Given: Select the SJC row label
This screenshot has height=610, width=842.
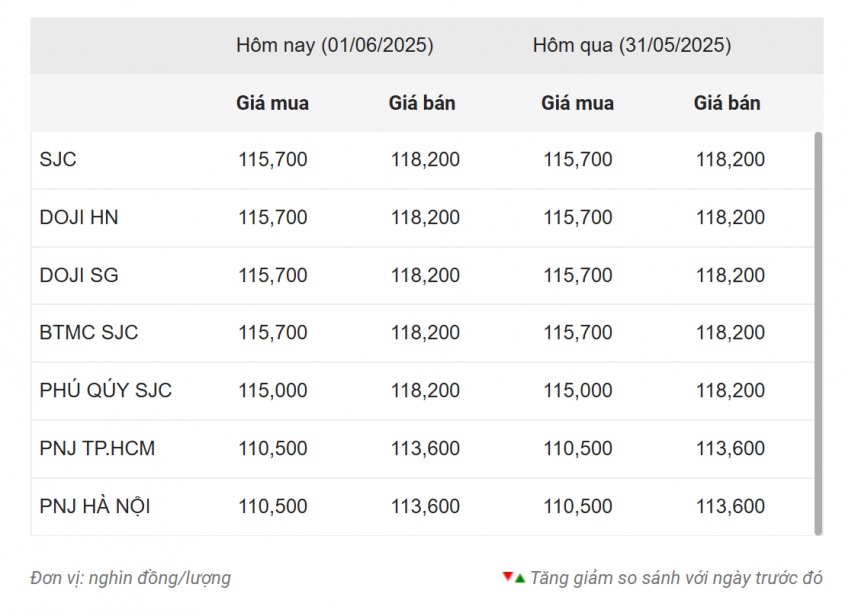Looking at the screenshot, I should tap(58, 160).
